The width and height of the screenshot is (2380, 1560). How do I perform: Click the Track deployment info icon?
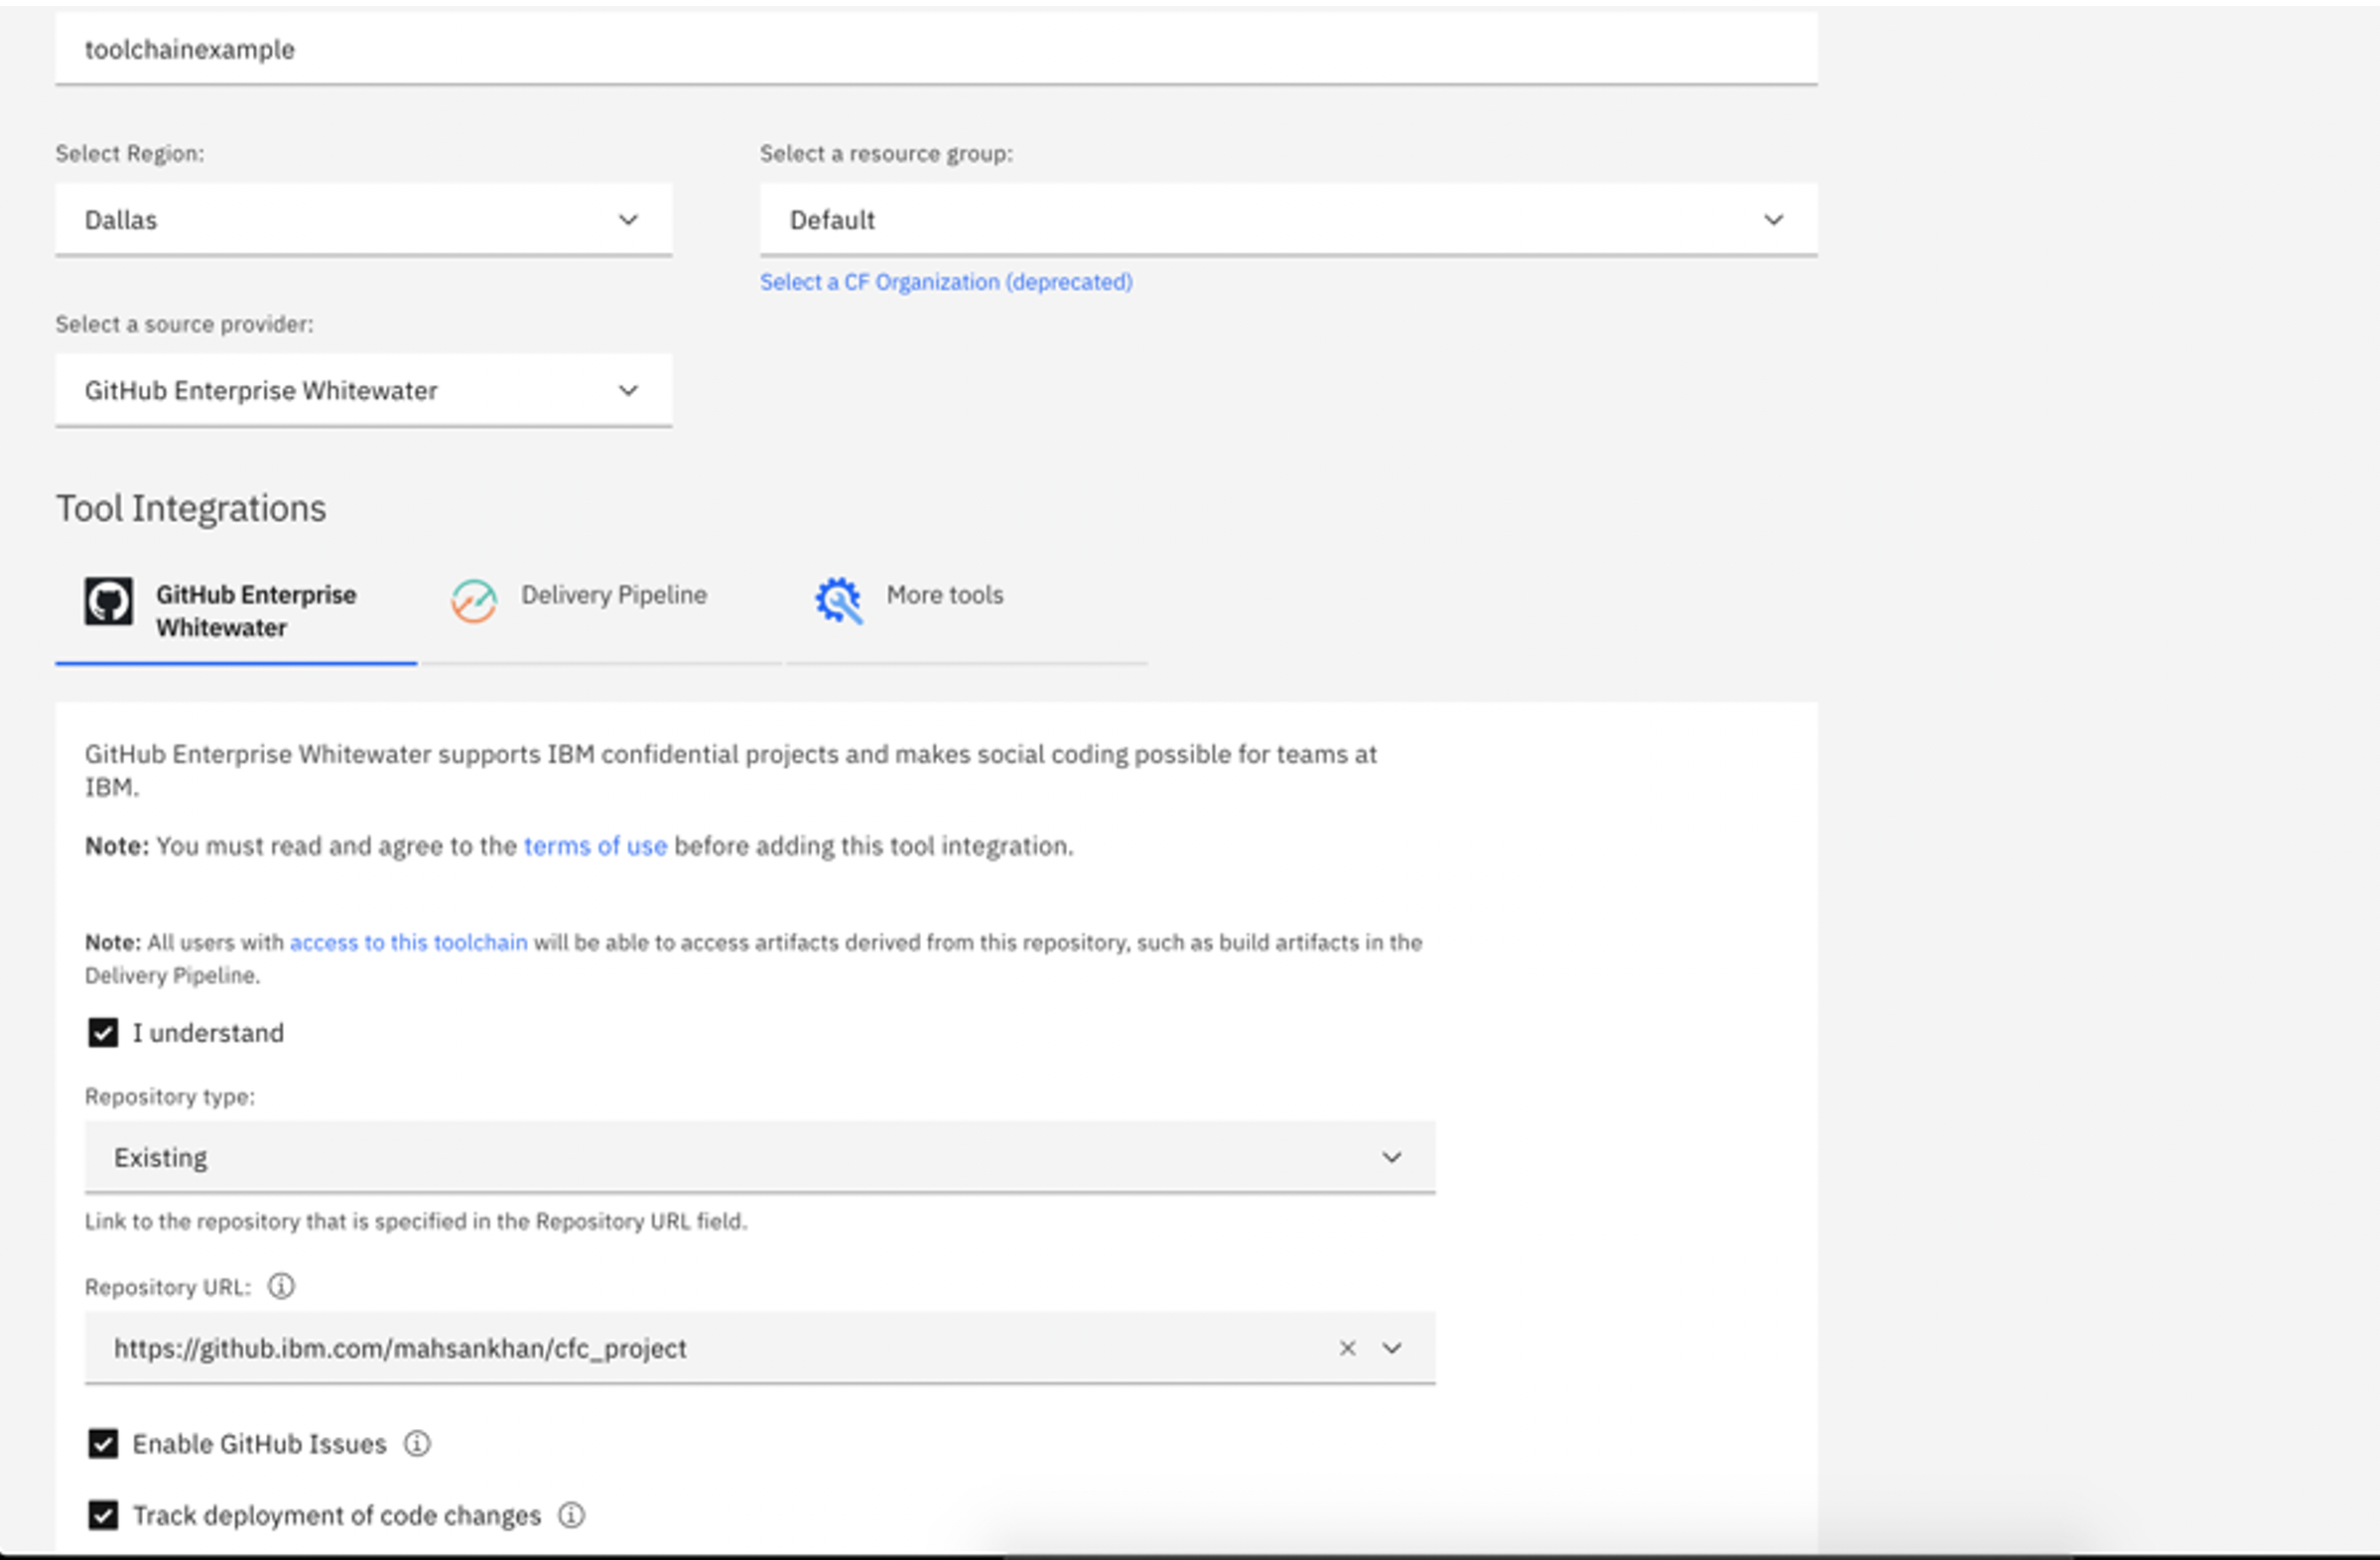click(x=571, y=1515)
